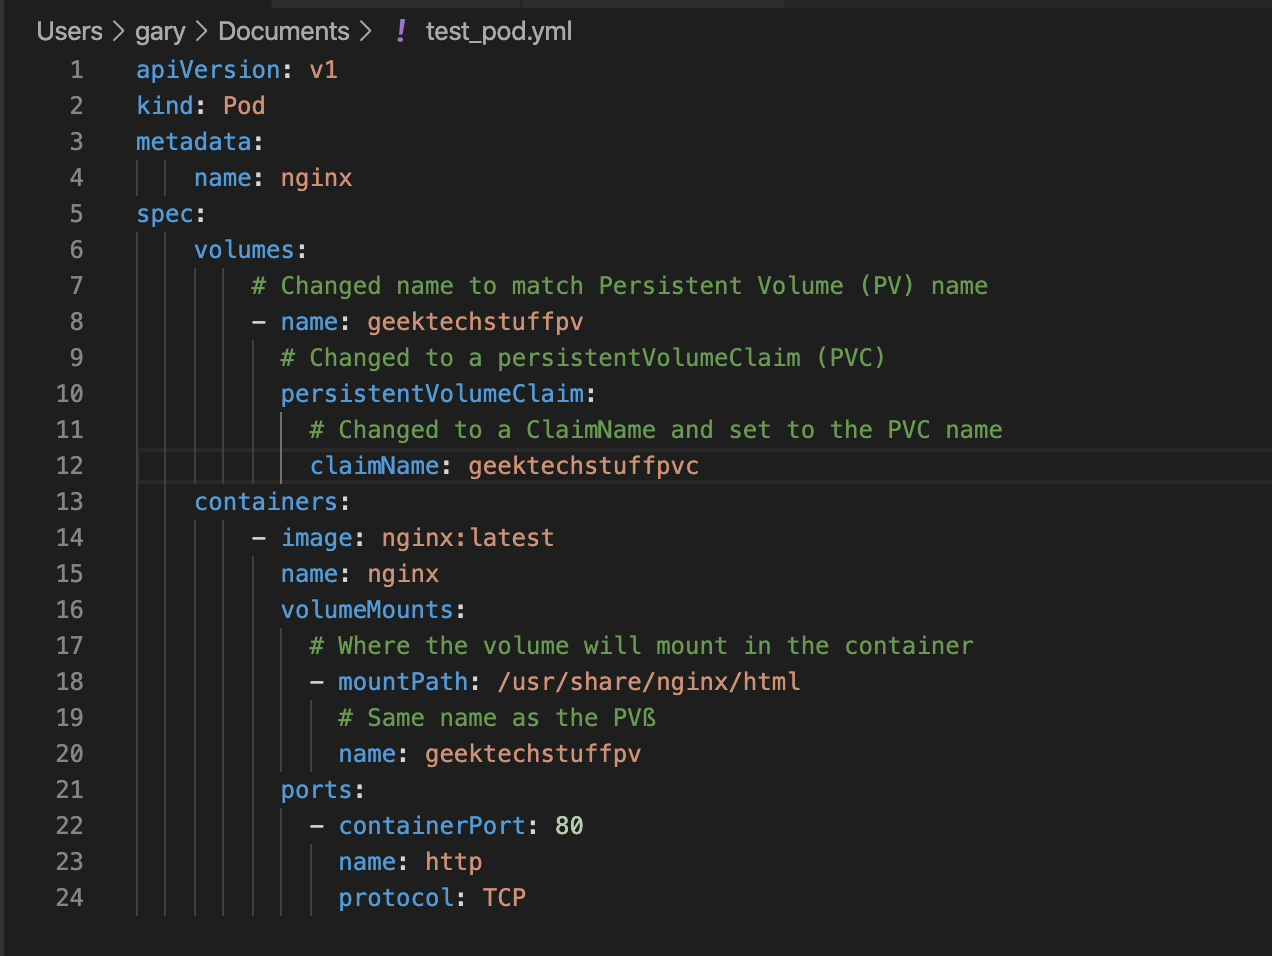This screenshot has height=956, width=1272.
Task: Click the error icon beside test_pod.yml
Action: click(x=399, y=31)
